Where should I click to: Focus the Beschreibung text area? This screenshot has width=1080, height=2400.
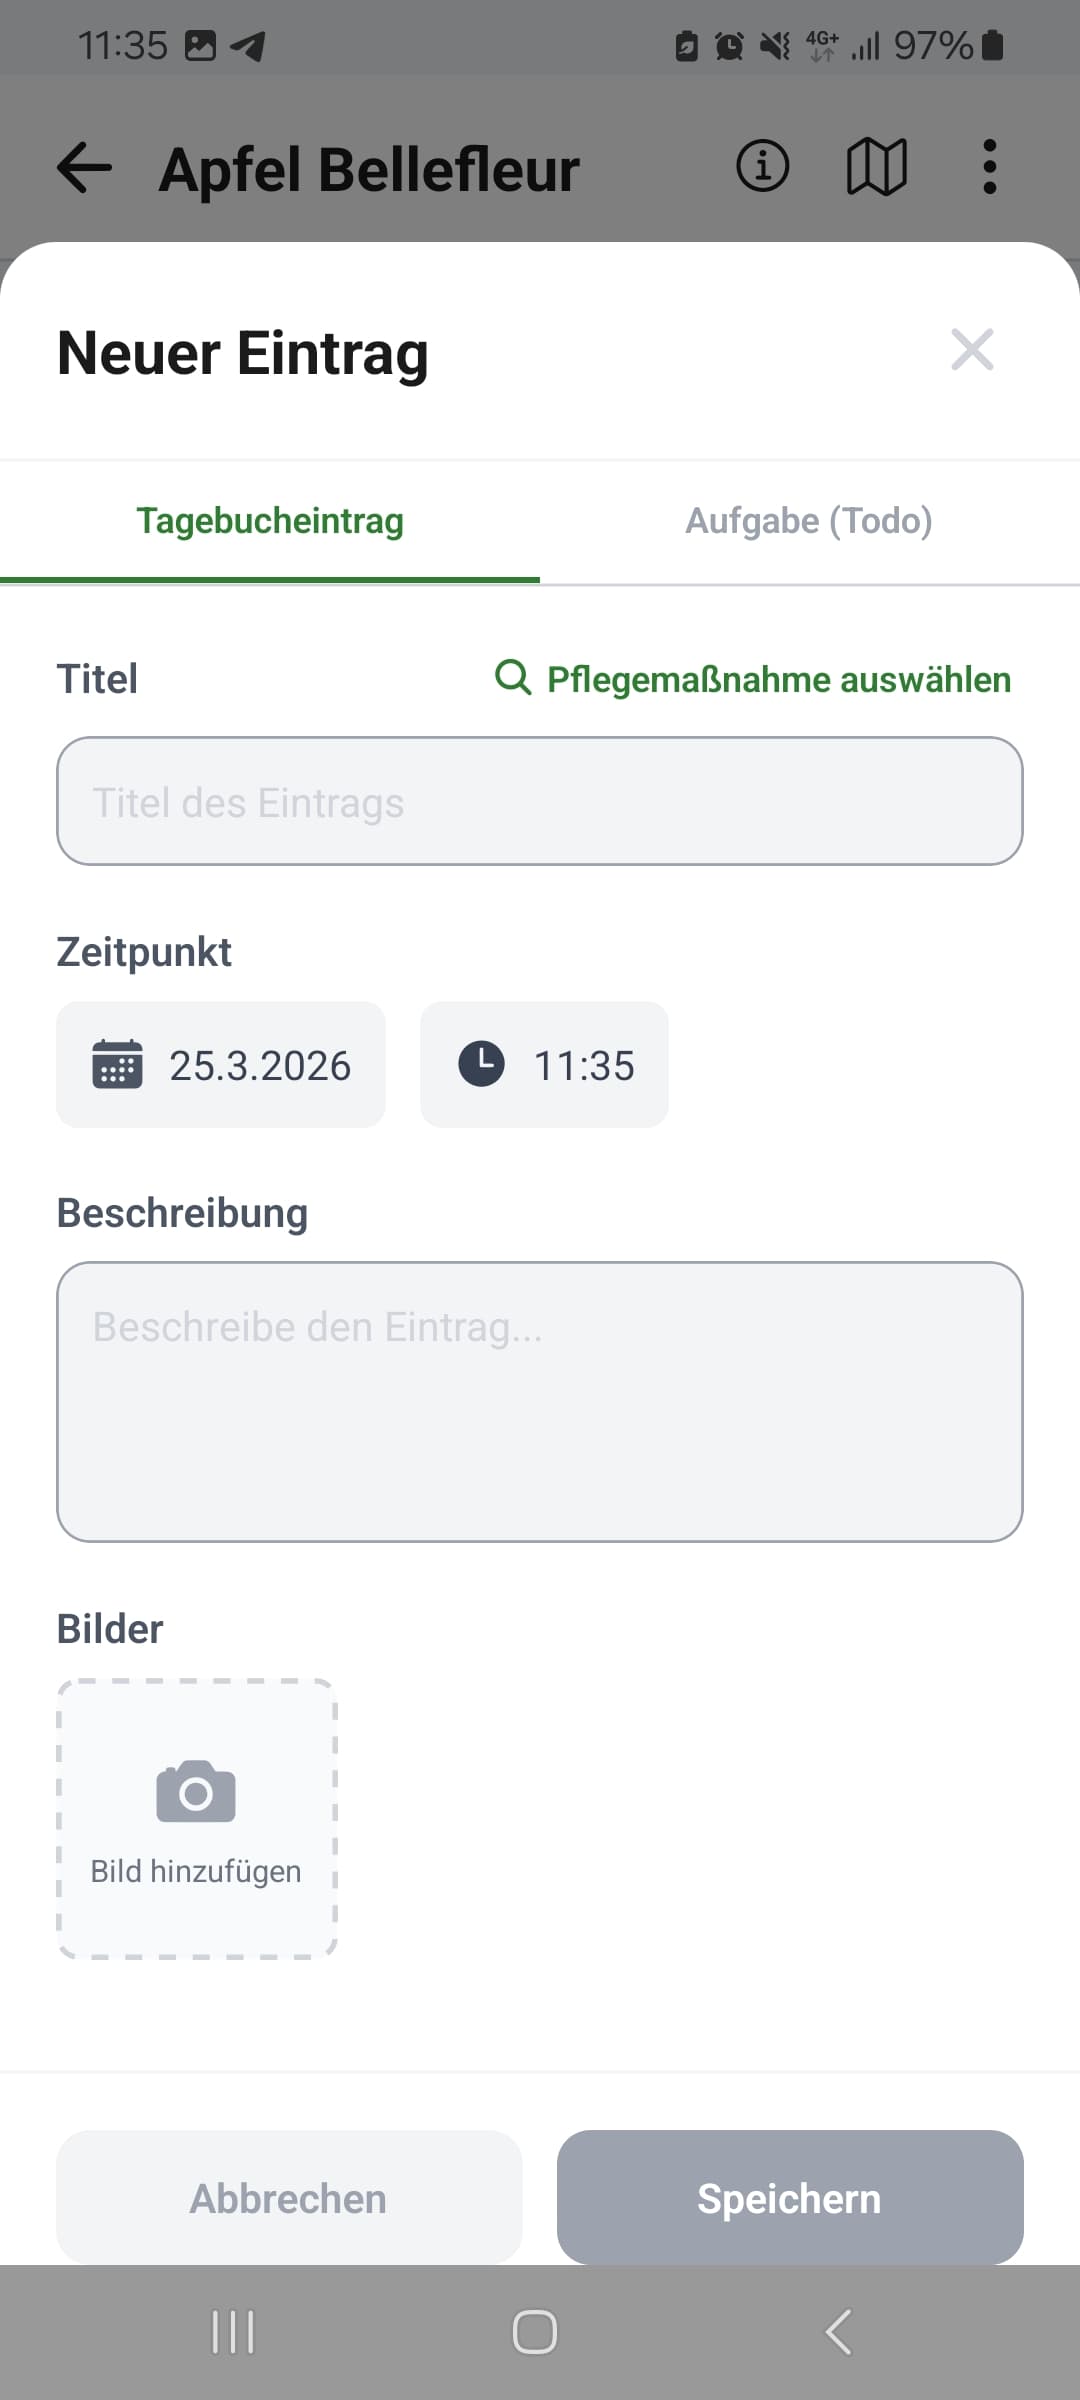point(540,1401)
